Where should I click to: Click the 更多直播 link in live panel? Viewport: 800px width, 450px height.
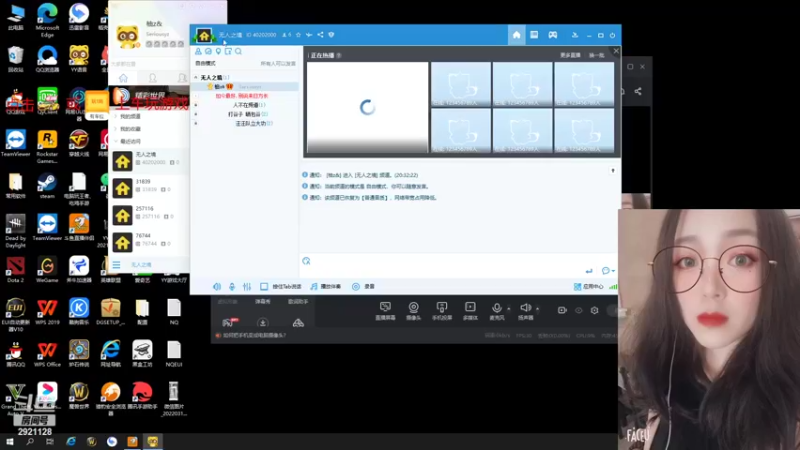click(x=570, y=55)
